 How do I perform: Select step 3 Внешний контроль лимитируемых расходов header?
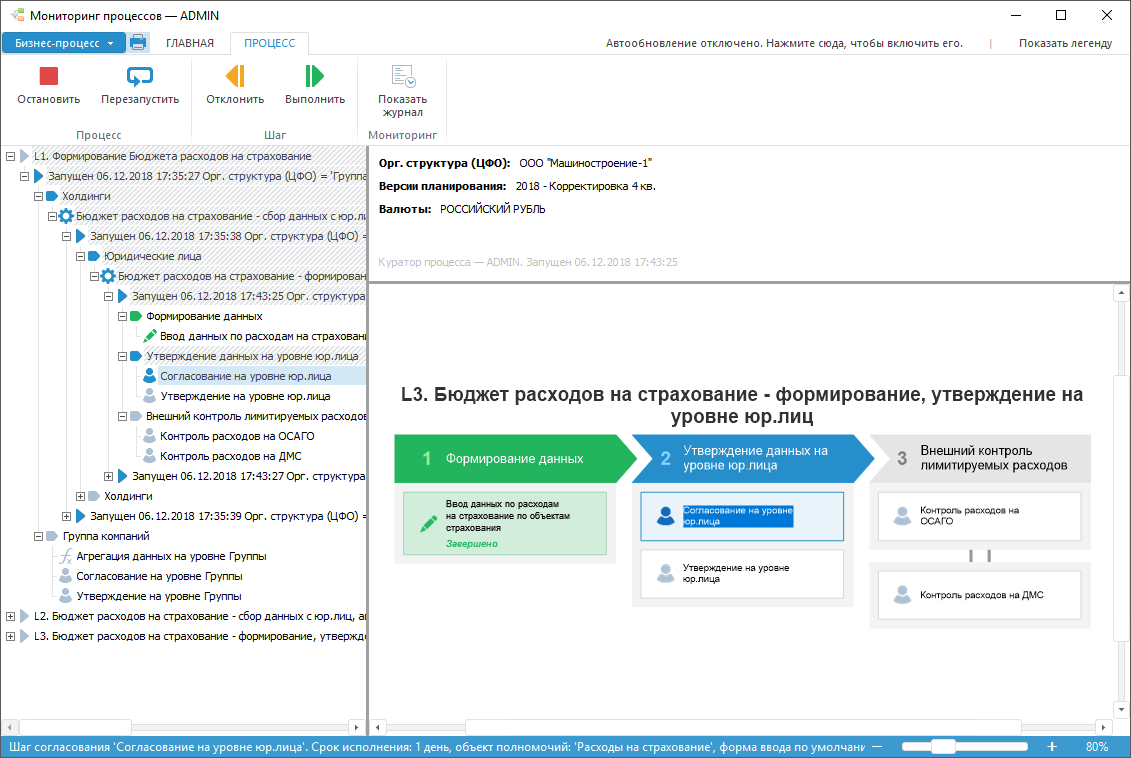(x=981, y=458)
